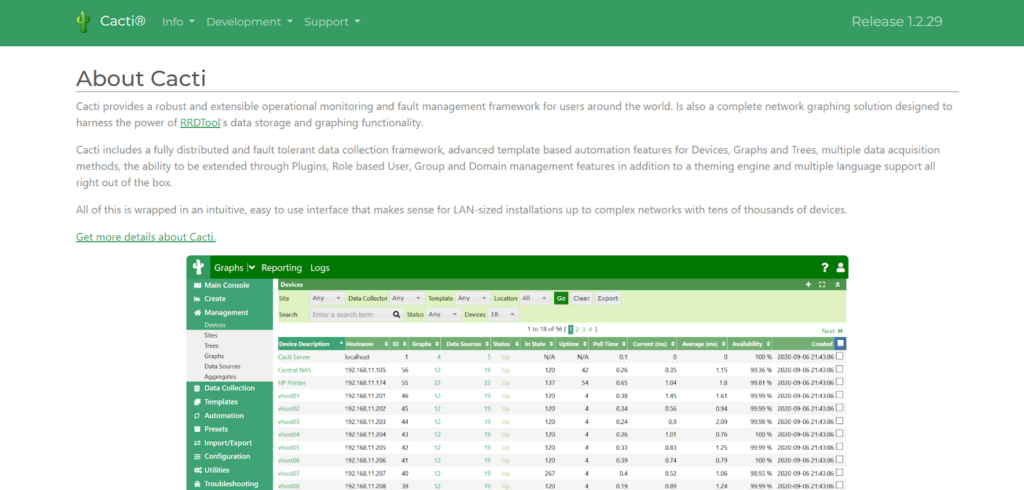This screenshot has width=1024, height=490.
Task: Click the green Go button
Action: pyautogui.click(x=560, y=298)
